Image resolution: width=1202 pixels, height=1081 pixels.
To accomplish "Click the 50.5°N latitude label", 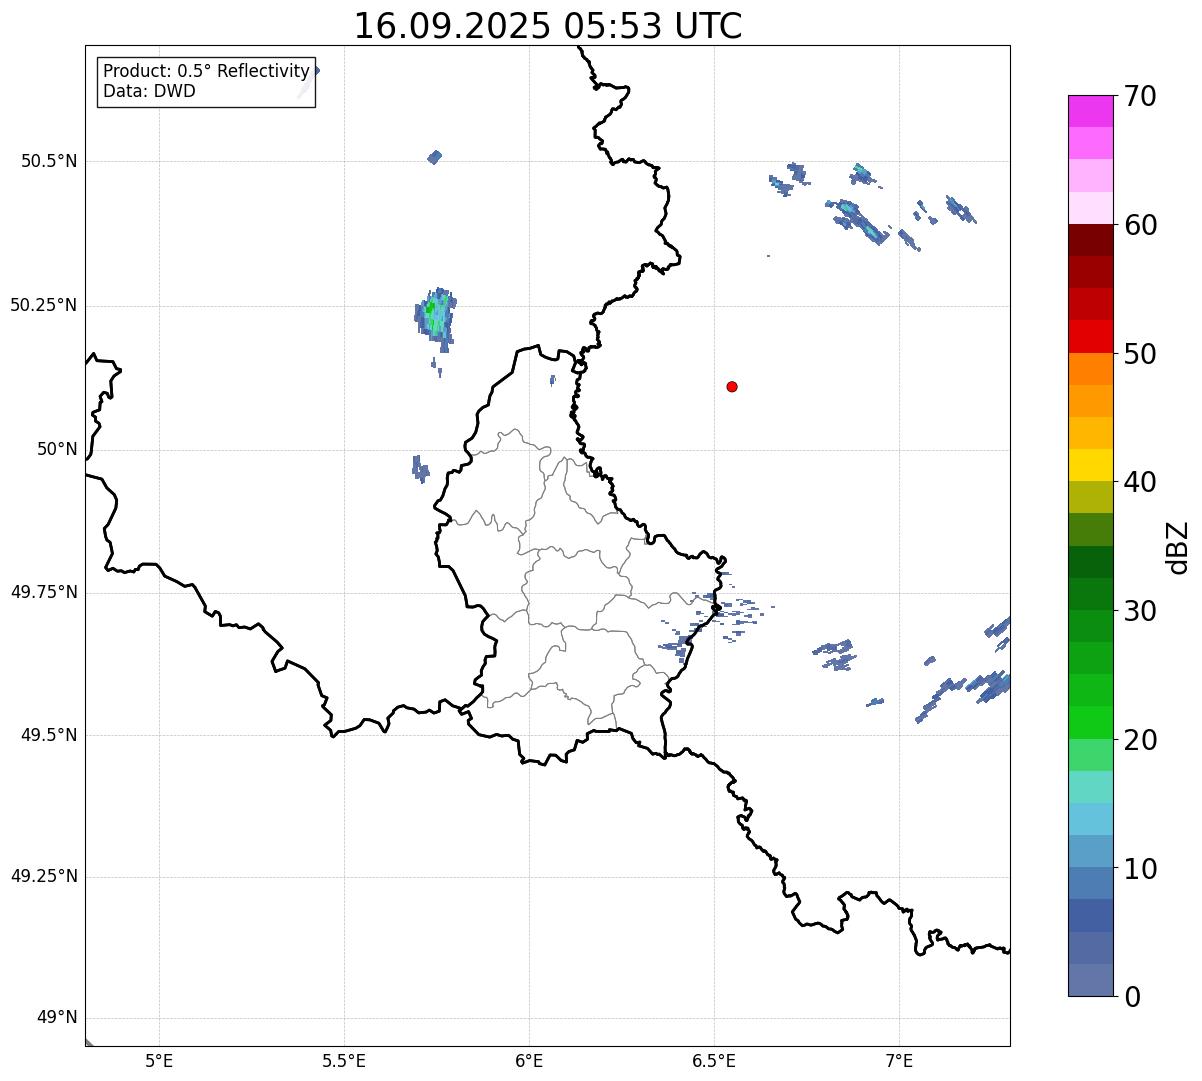I will [x=49, y=161].
